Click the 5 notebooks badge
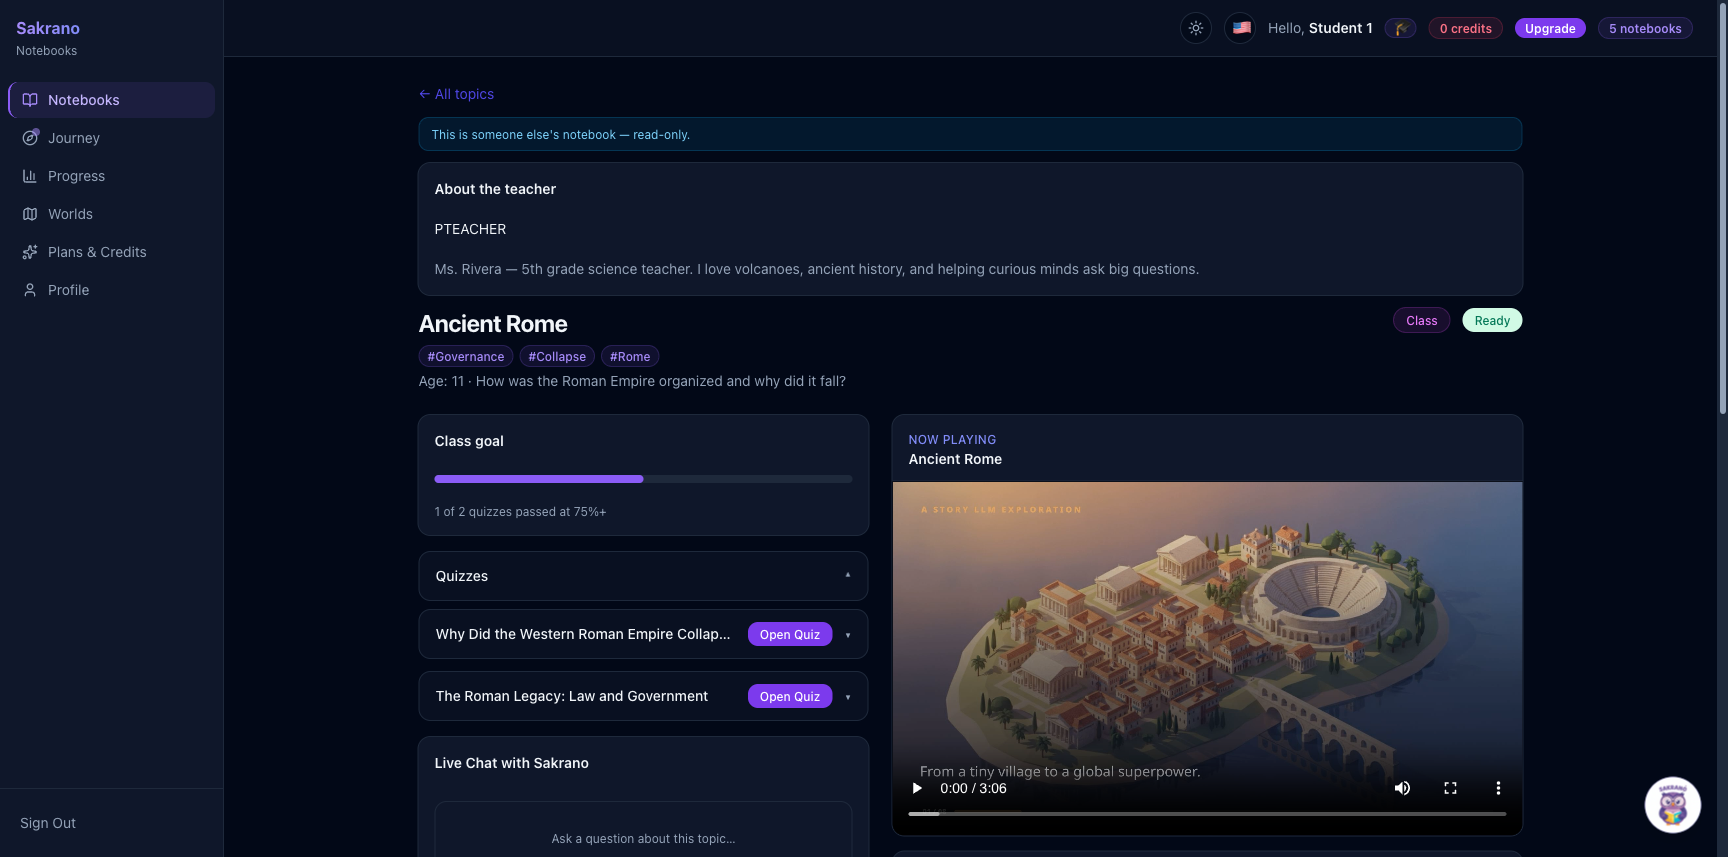Viewport: 1728px width, 857px height. click(x=1645, y=28)
